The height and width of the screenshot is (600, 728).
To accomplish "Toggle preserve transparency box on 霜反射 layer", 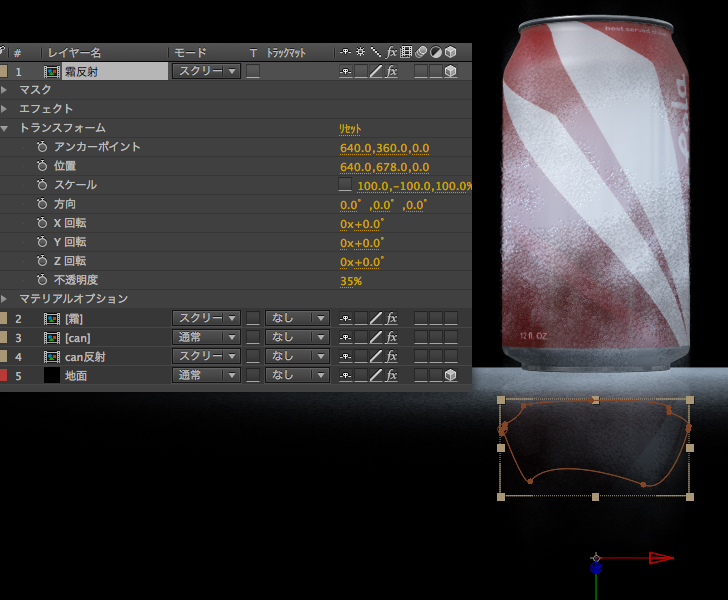I will [253, 71].
